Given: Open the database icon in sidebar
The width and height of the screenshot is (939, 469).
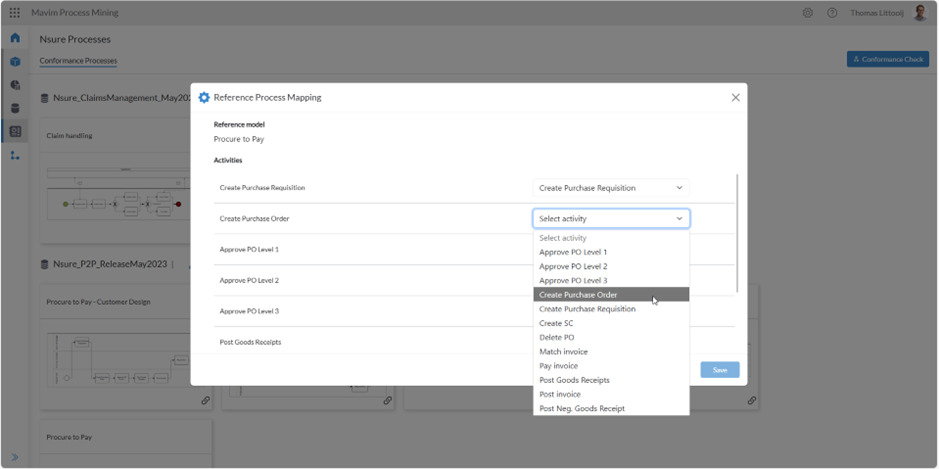Looking at the screenshot, I should [x=15, y=108].
